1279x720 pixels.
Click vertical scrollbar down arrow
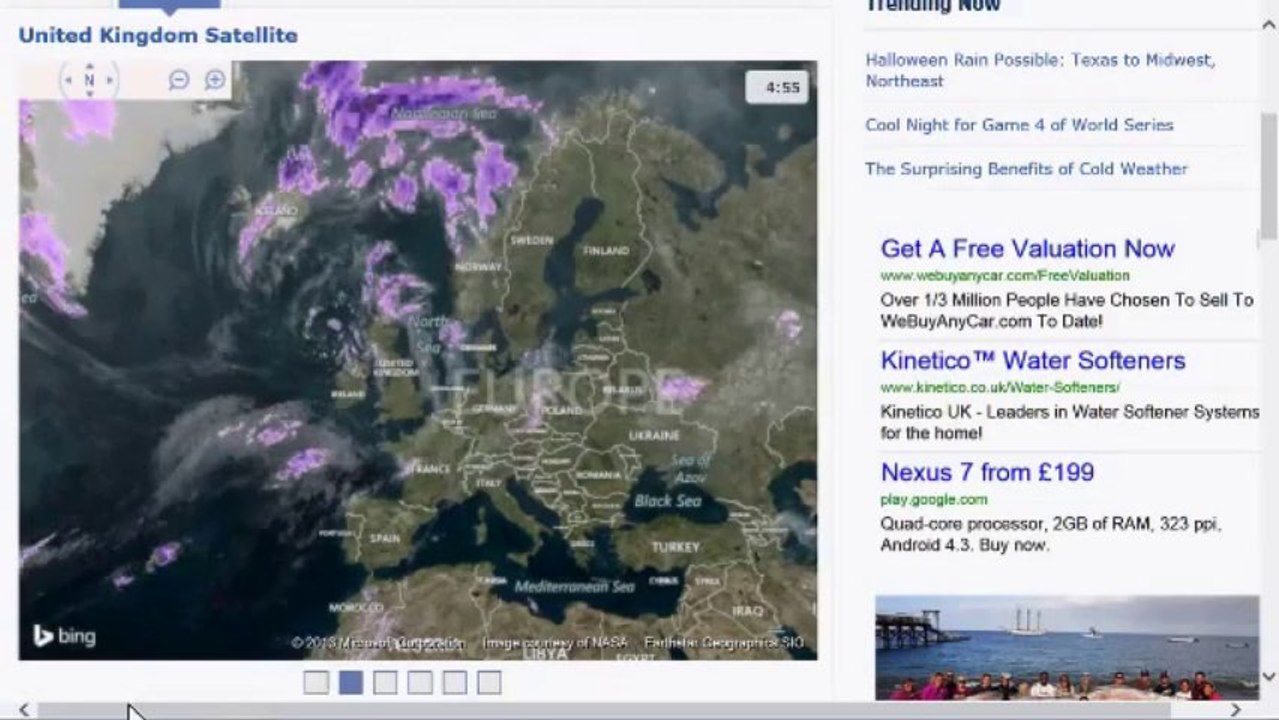pos(1269,677)
